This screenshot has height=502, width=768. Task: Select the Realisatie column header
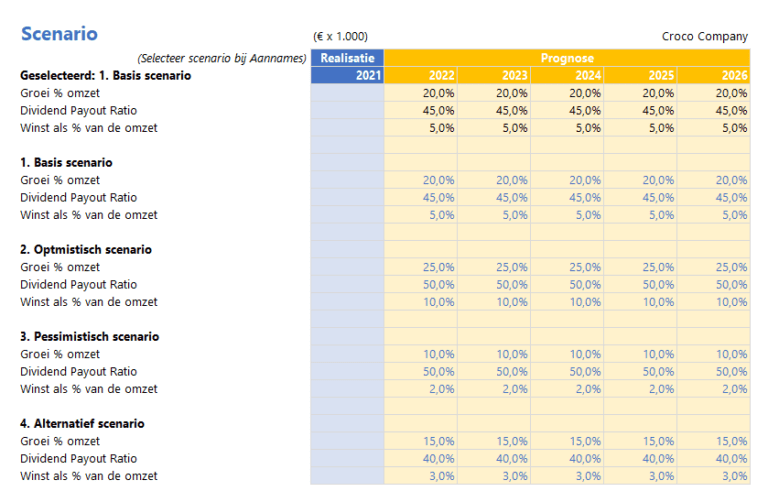[x=347, y=58]
